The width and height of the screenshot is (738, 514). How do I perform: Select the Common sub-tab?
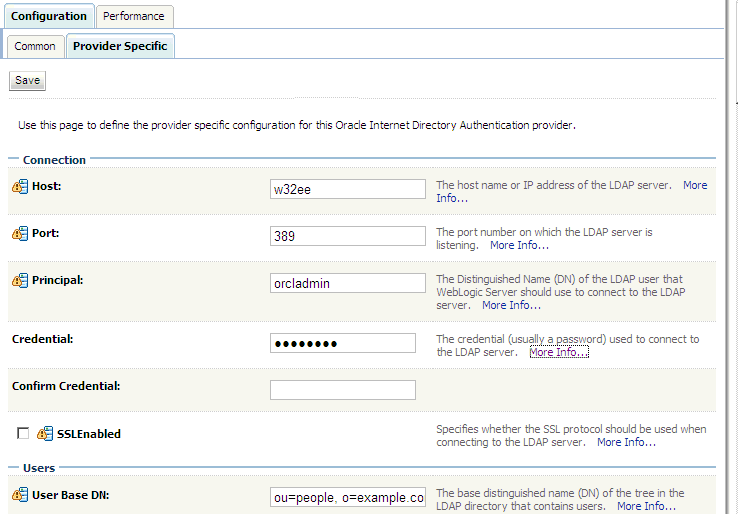(x=35, y=46)
